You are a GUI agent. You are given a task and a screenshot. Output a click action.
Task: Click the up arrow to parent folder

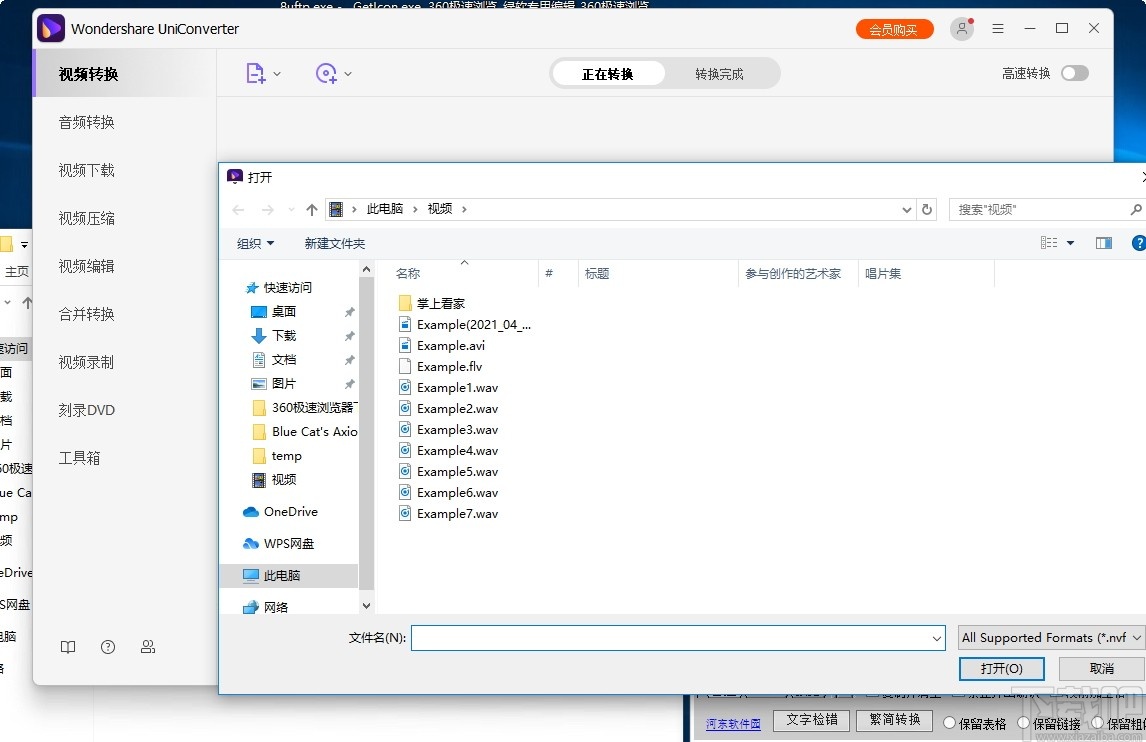coord(311,209)
